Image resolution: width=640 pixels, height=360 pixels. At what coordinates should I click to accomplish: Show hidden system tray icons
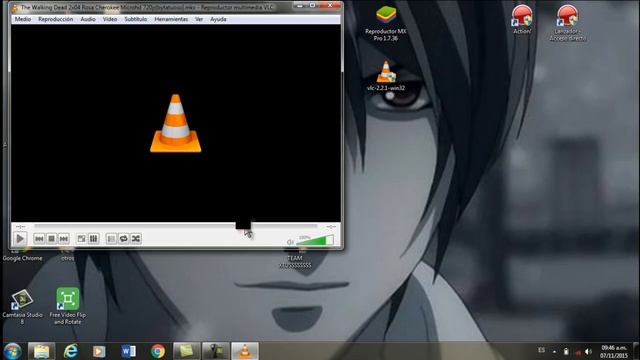tap(554, 351)
